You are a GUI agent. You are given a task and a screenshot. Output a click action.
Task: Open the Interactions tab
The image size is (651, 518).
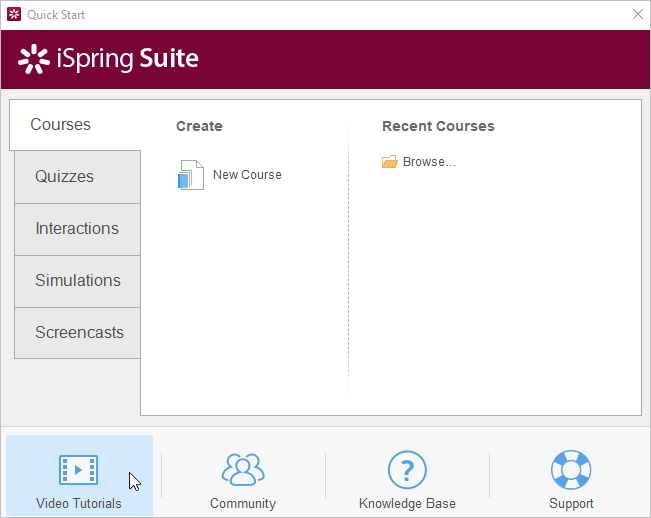click(77, 229)
